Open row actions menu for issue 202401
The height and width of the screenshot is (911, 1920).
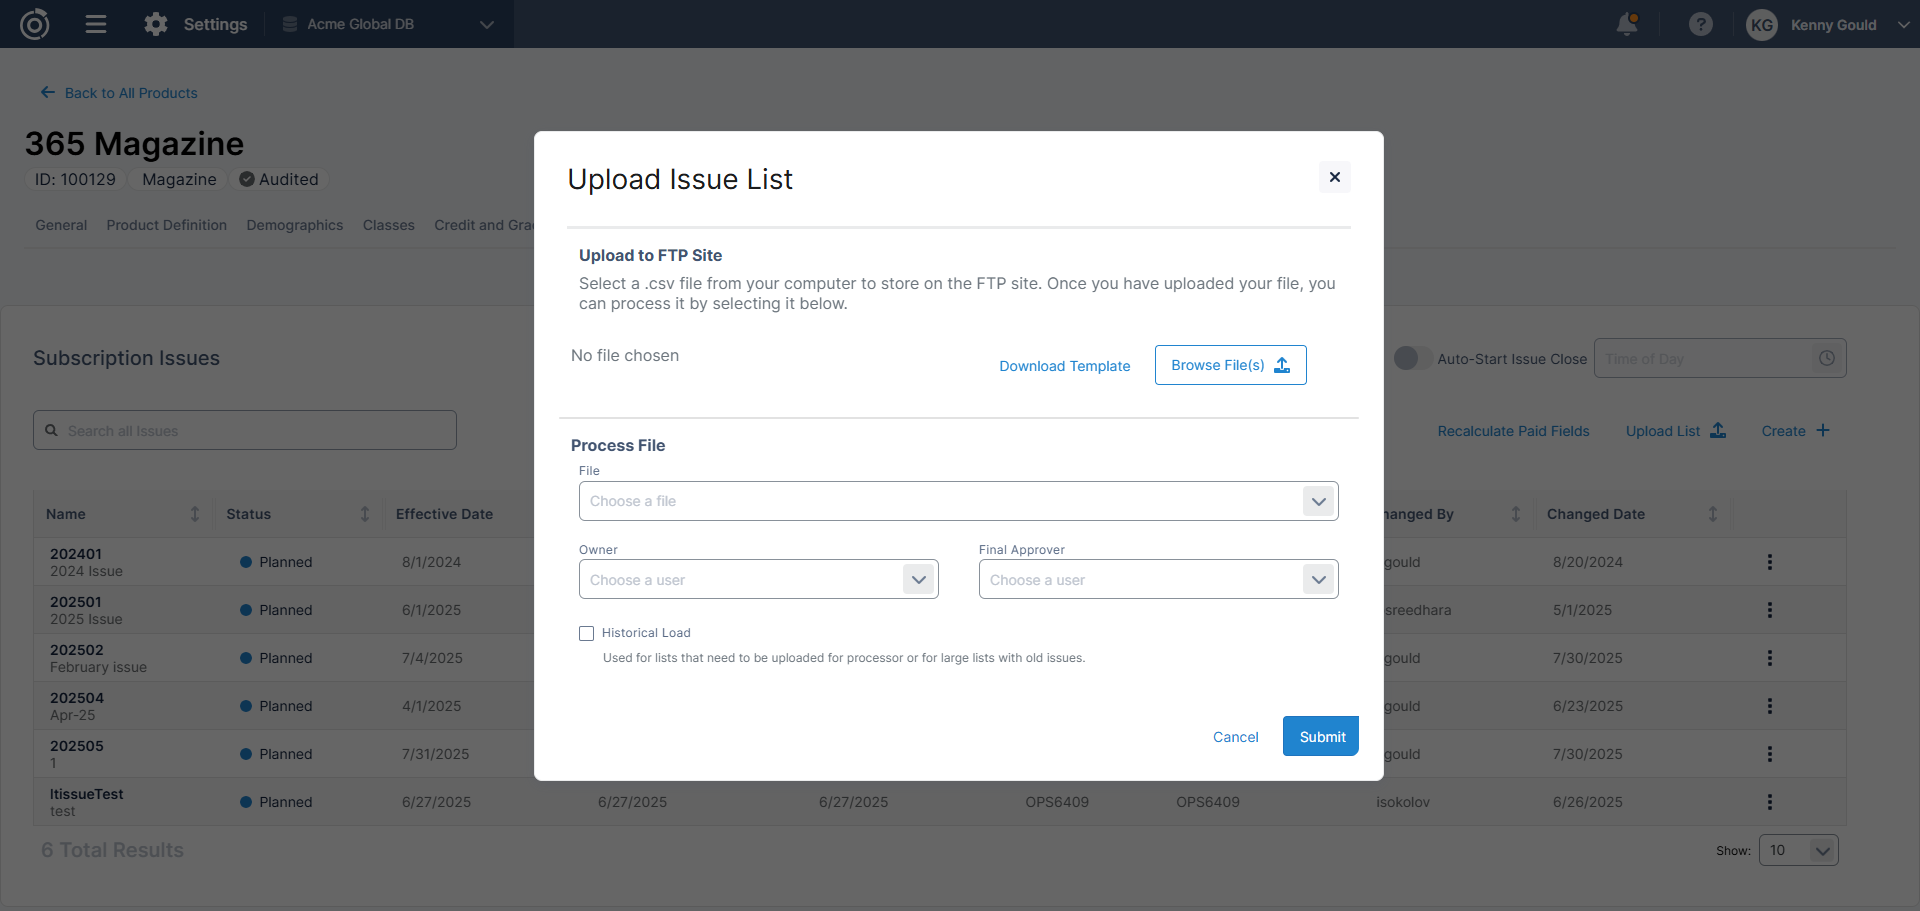[1769, 562]
